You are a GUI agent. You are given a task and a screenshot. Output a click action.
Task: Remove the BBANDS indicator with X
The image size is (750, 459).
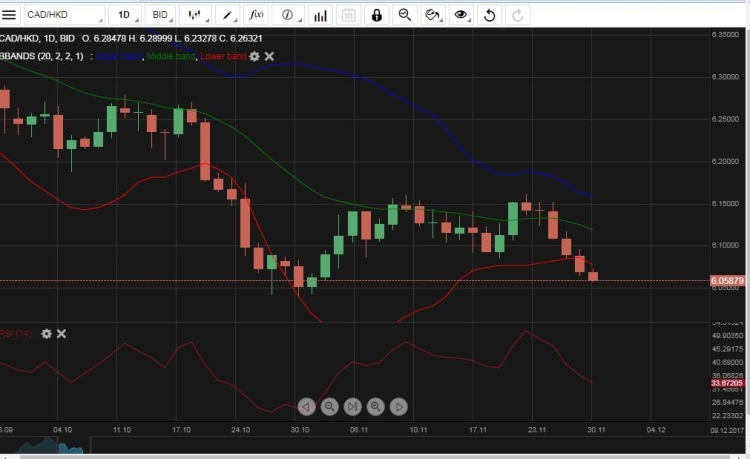point(269,56)
